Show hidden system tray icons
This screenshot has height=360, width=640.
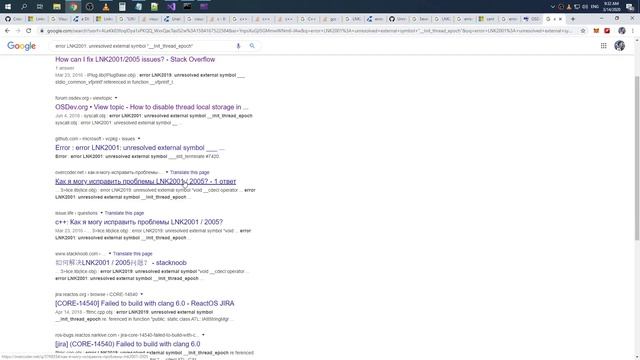[x=553, y=7]
